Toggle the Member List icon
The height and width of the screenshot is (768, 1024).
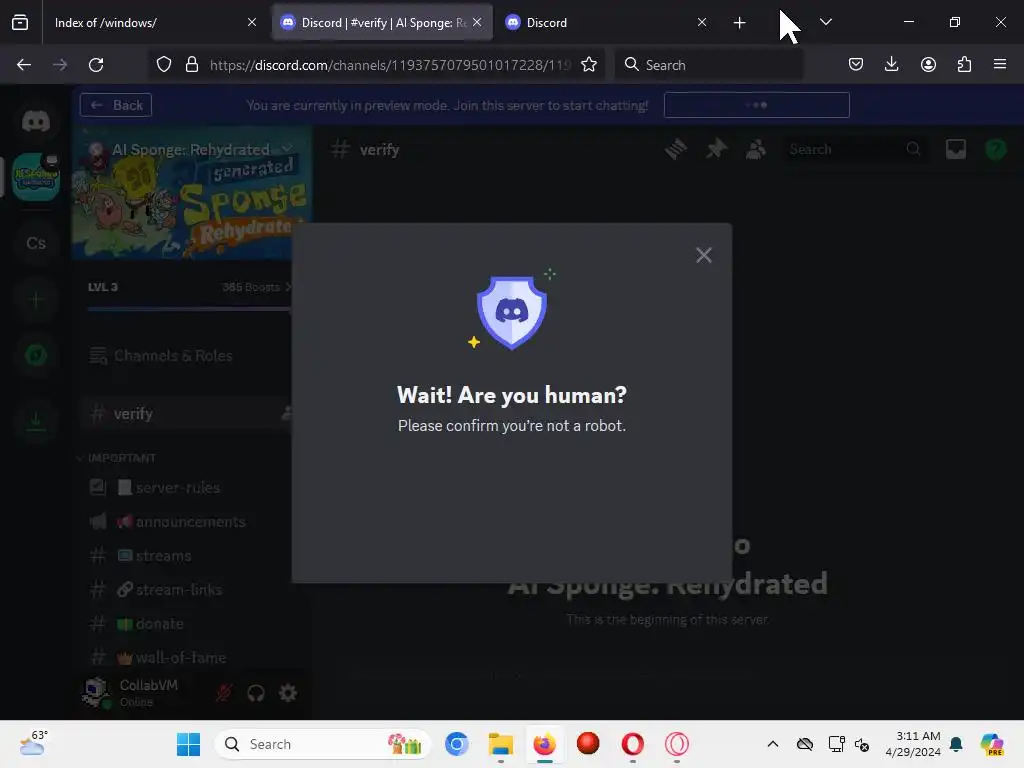(x=756, y=150)
